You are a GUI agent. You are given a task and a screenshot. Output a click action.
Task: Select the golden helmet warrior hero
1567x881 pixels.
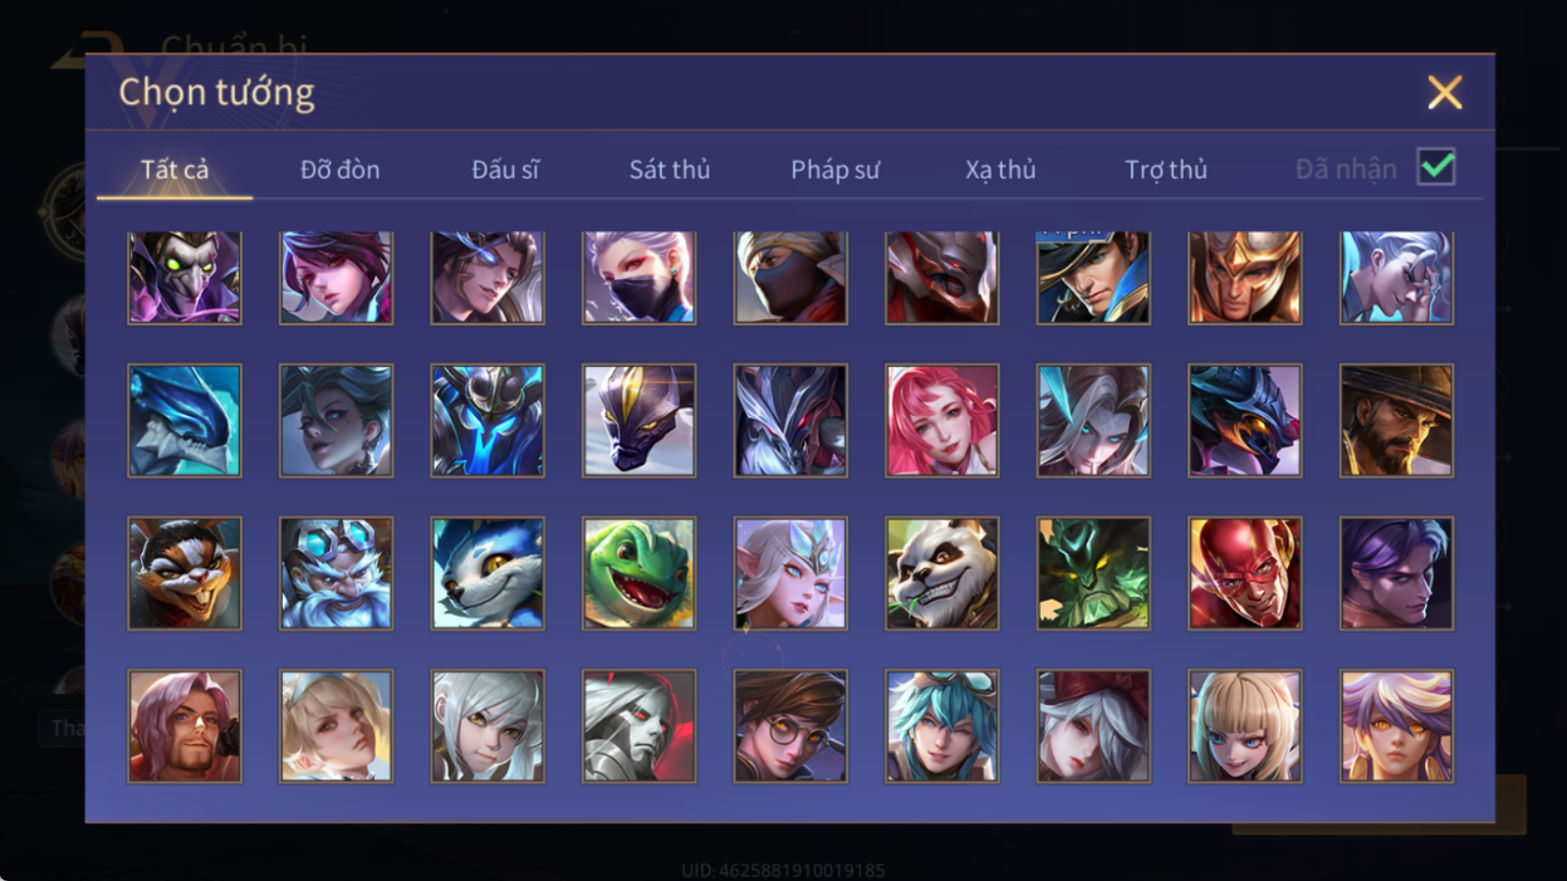tap(1245, 278)
